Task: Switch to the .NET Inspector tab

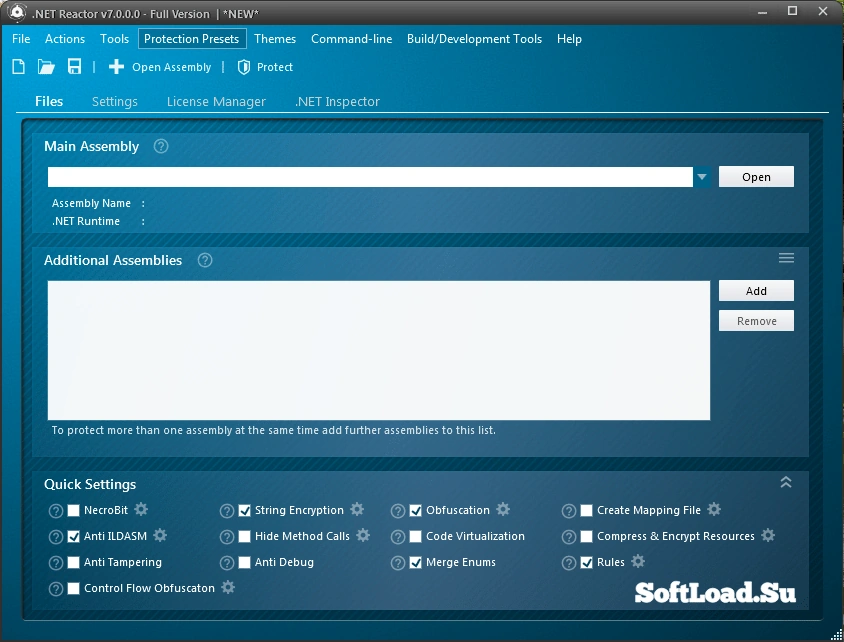Action: (337, 101)
